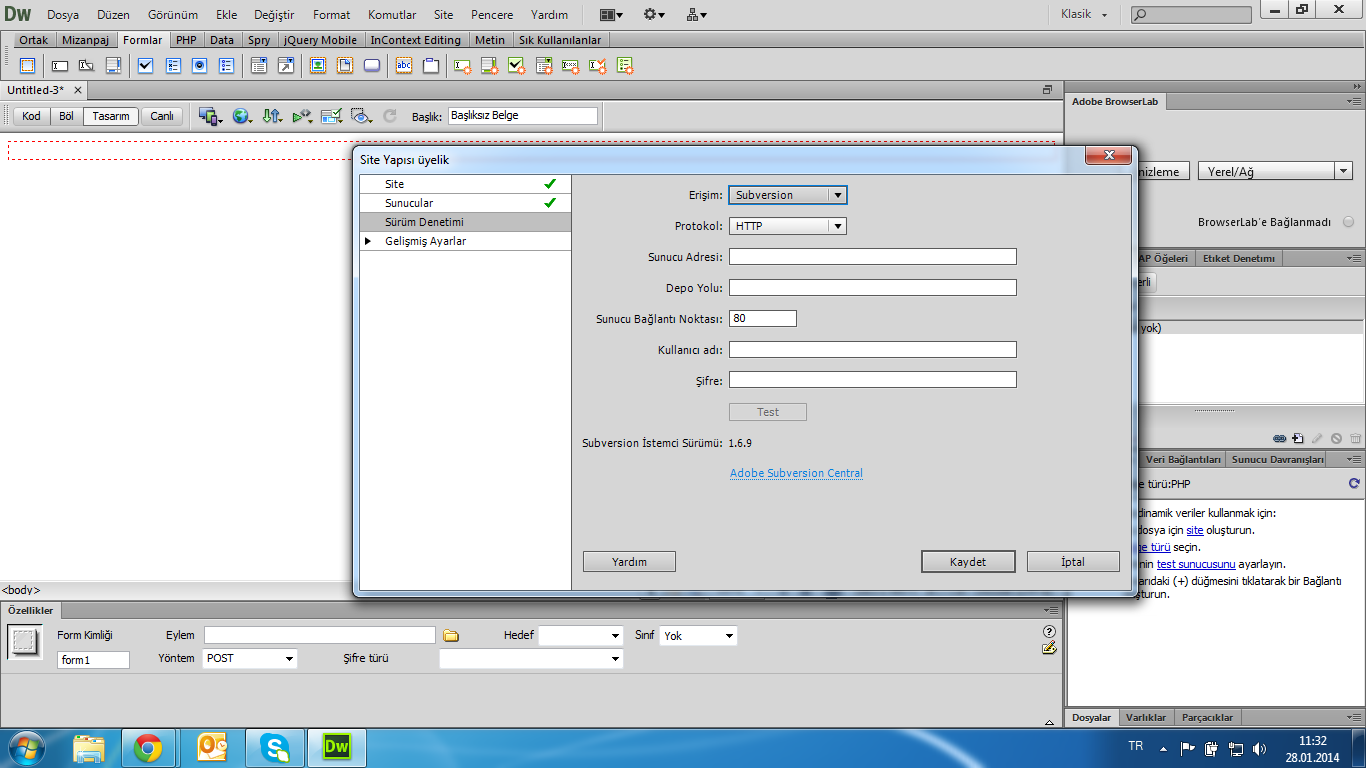Click the Sunucu Adresi input field

[x=873, y=257]
